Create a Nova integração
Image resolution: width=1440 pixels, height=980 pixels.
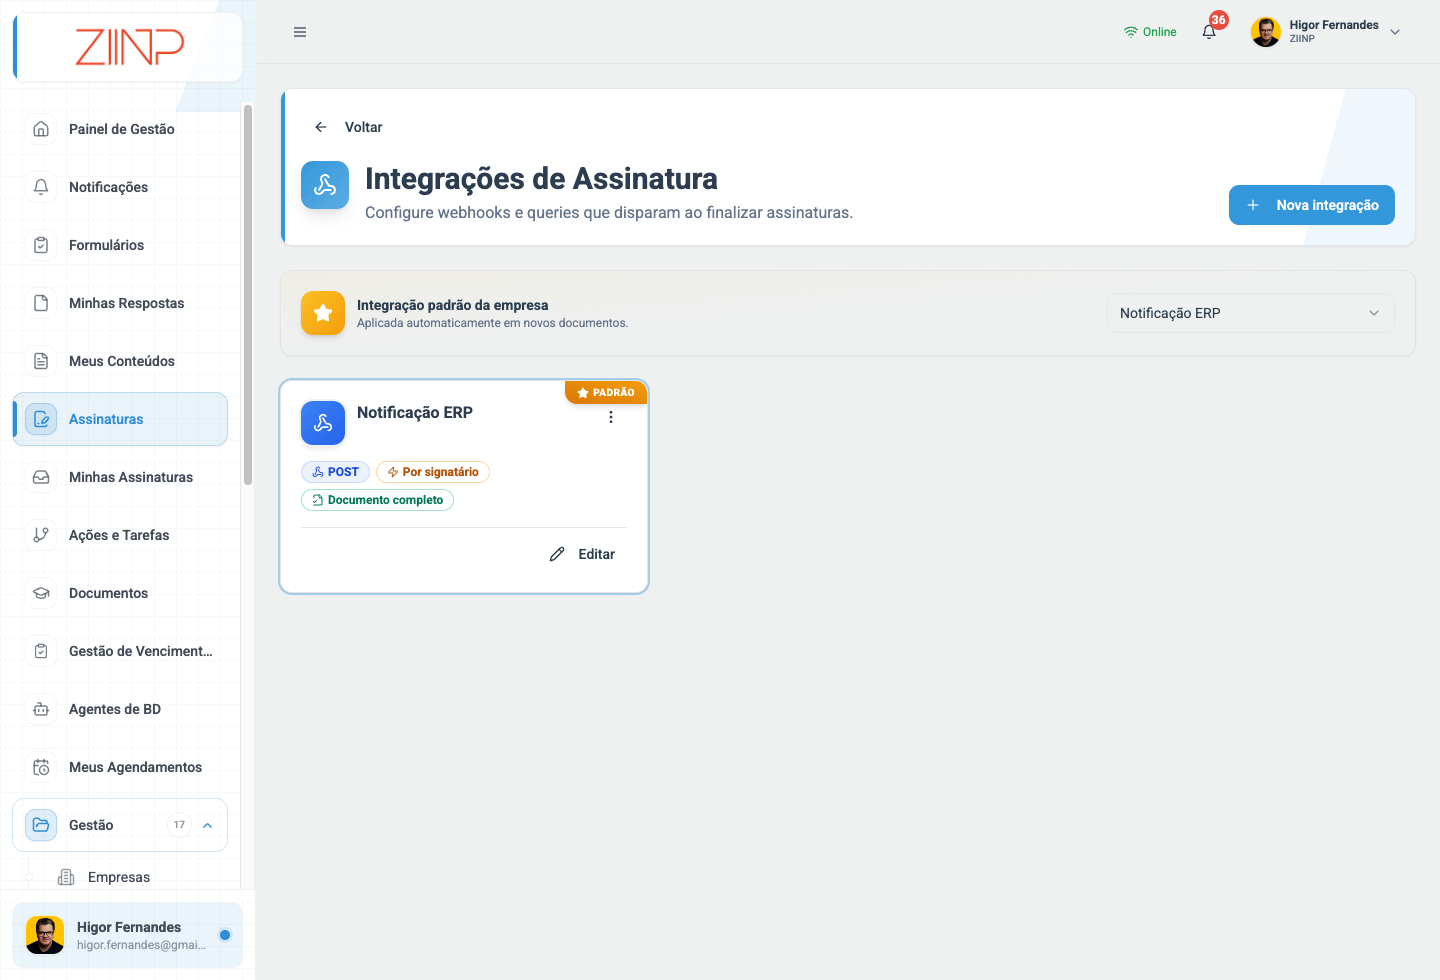pyautogui.click(x=1311, y=205)
